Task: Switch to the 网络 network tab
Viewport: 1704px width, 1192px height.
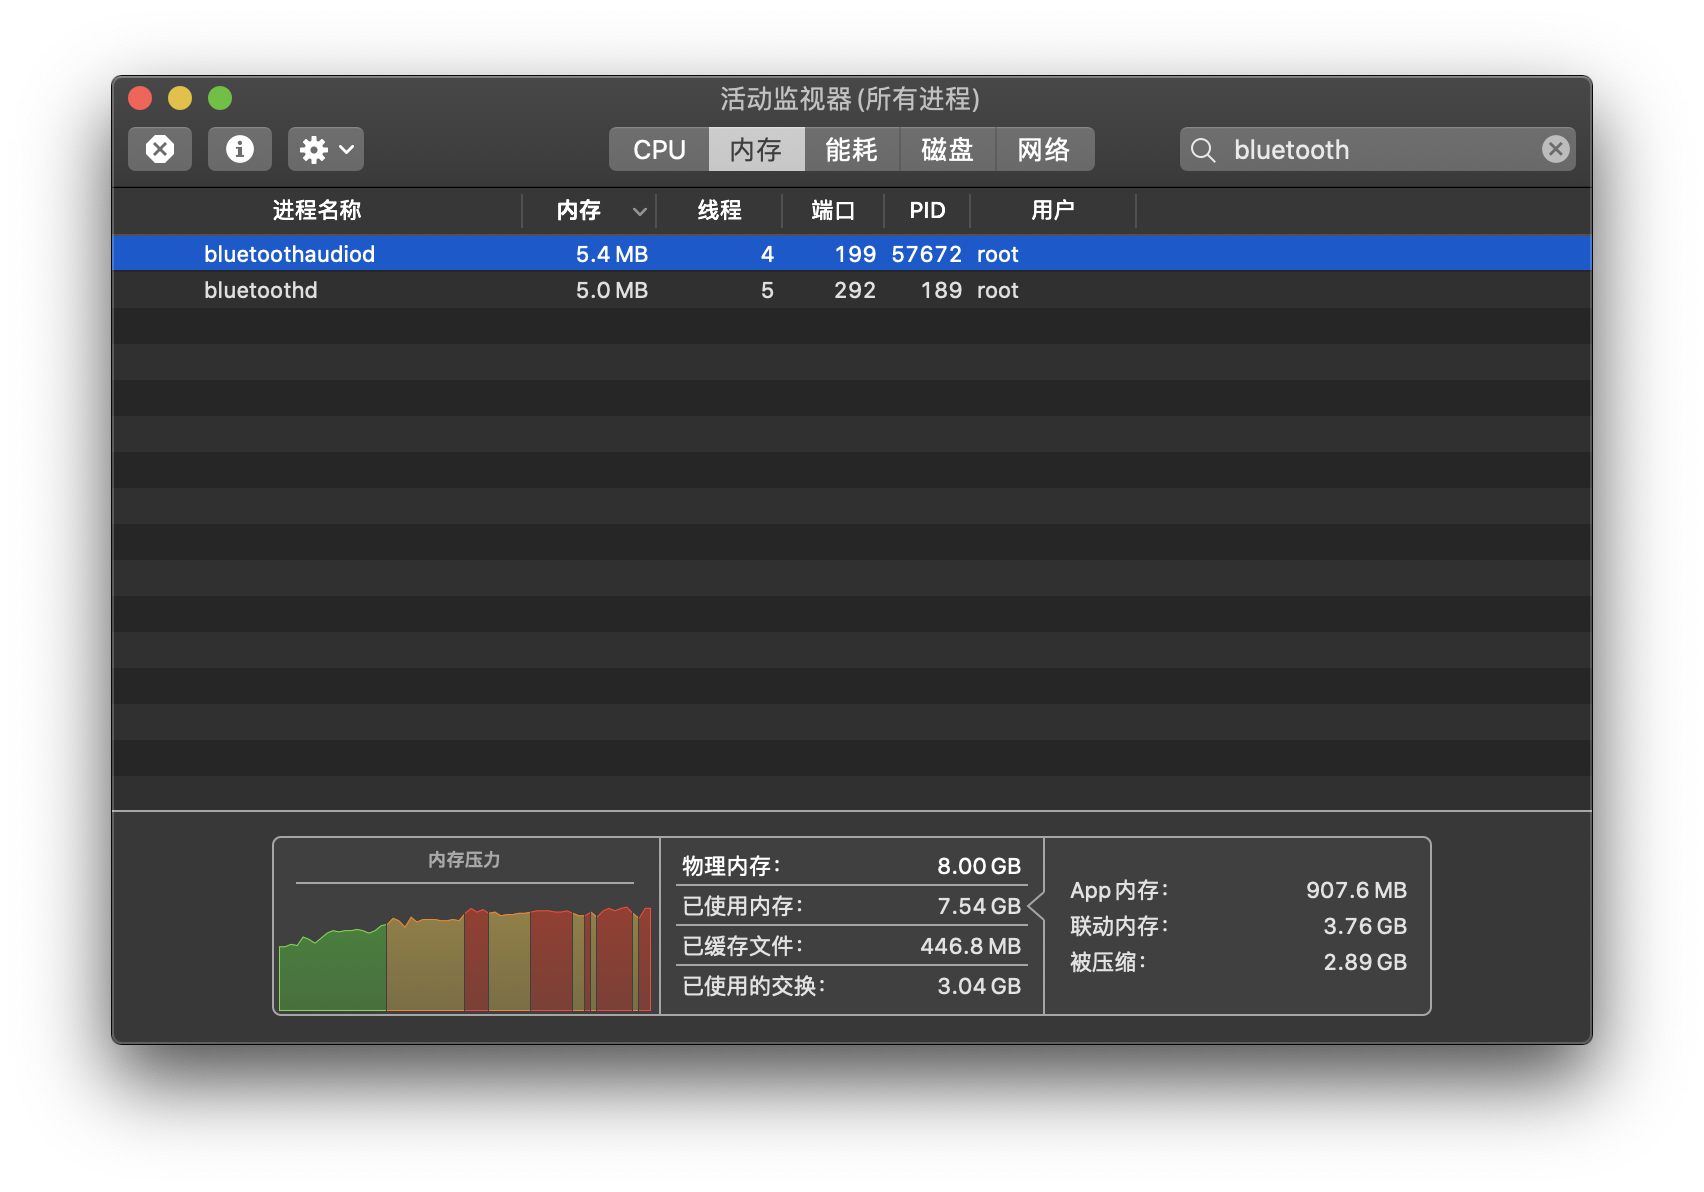Action: coord(1044,149)
